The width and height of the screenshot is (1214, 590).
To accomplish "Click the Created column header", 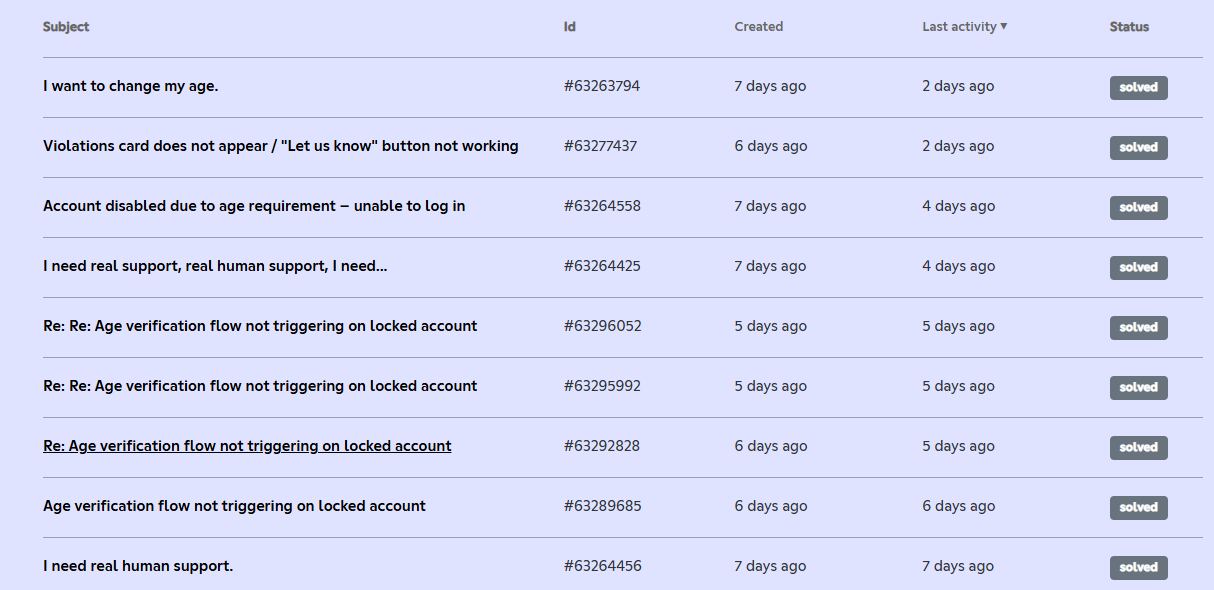I will click(758, 27).
